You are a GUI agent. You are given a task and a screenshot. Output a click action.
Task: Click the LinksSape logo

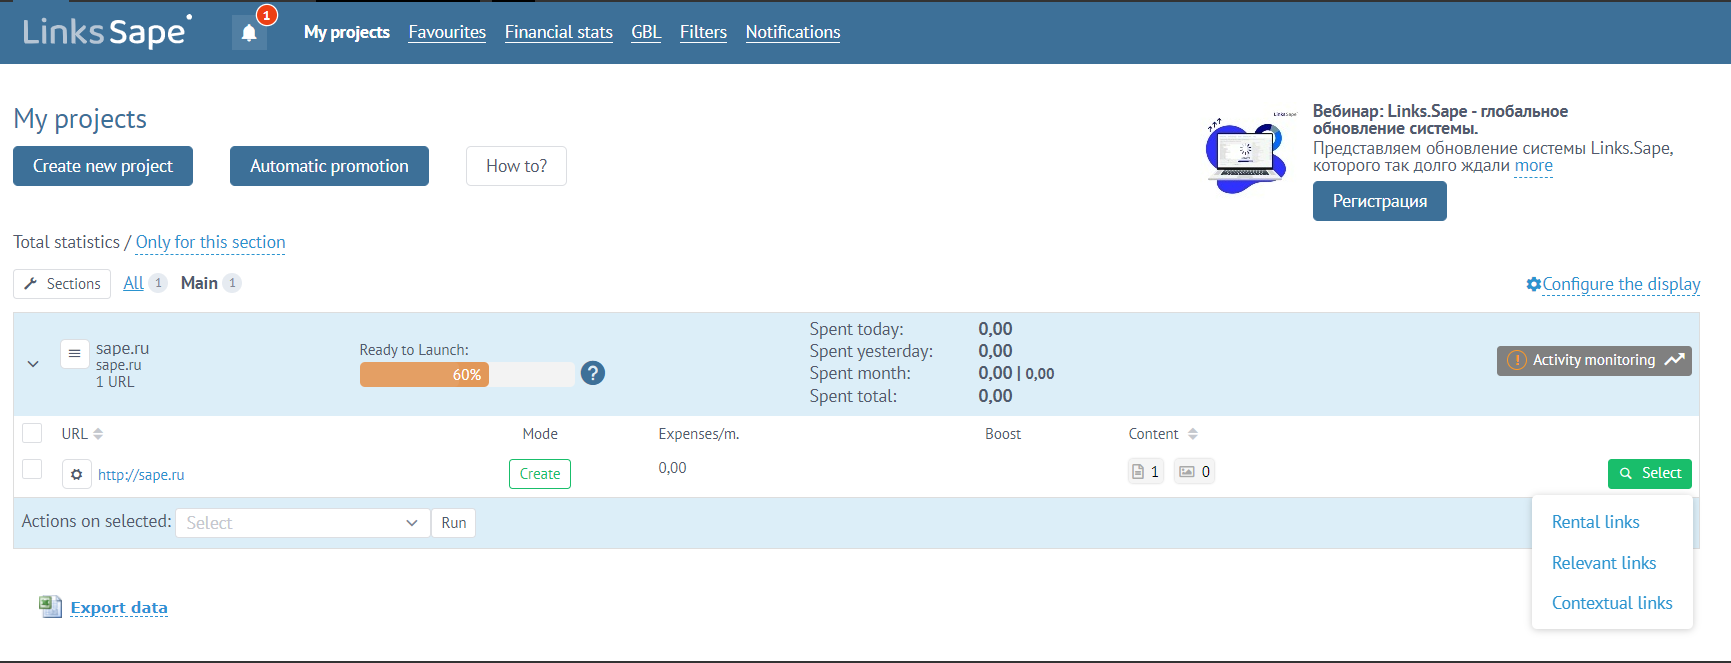click(x=106, y=31)
